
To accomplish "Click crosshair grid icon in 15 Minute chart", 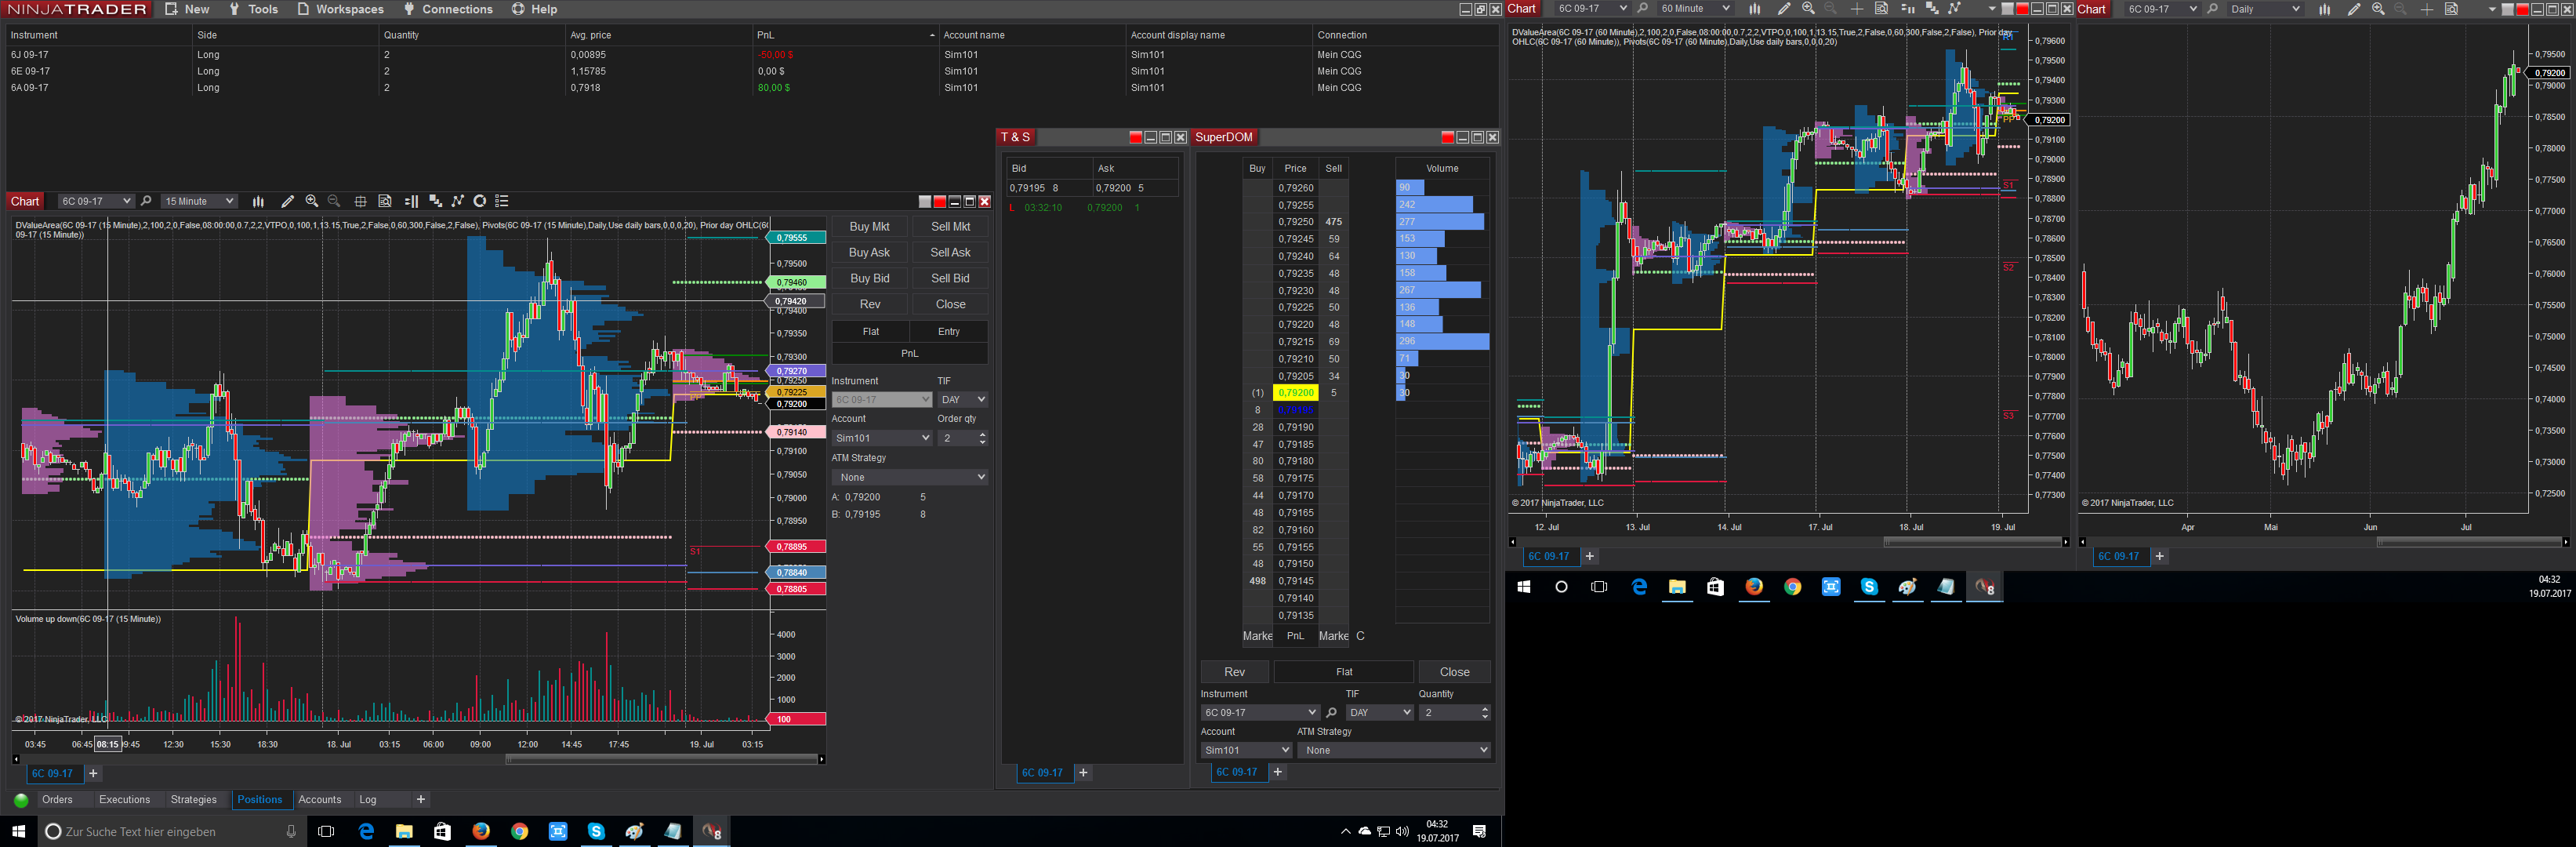I will click(x=360, y=201).
